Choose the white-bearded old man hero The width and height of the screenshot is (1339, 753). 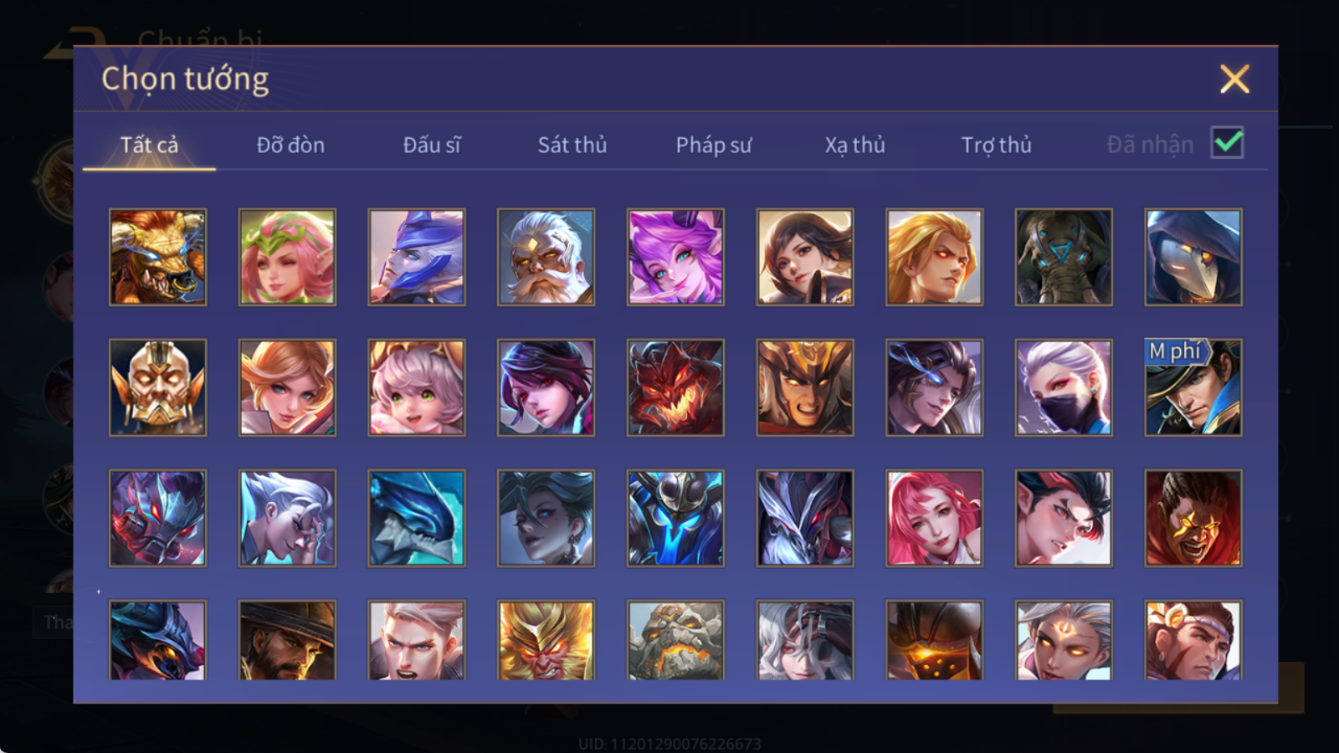(546, 257)
